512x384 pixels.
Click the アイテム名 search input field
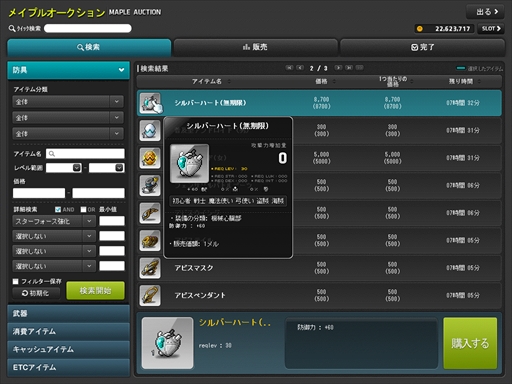tap(85, 154)
